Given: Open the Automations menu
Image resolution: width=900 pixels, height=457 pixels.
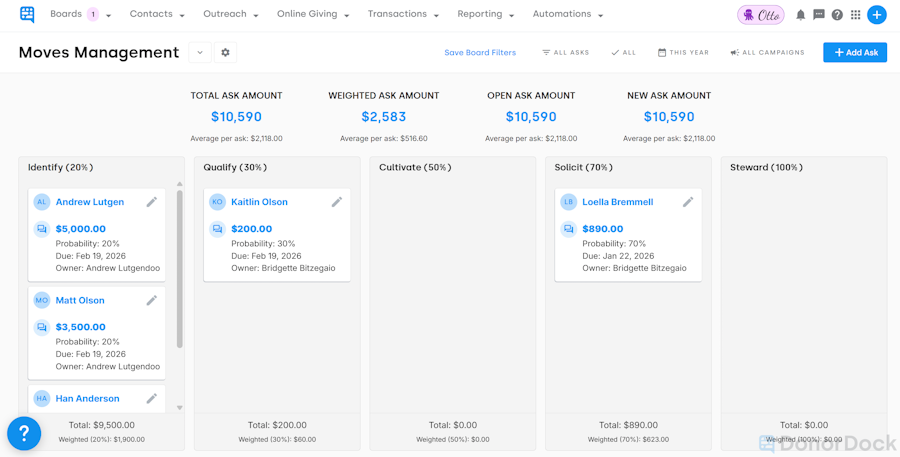Looking at the screenshot, I should coord(568,14).
